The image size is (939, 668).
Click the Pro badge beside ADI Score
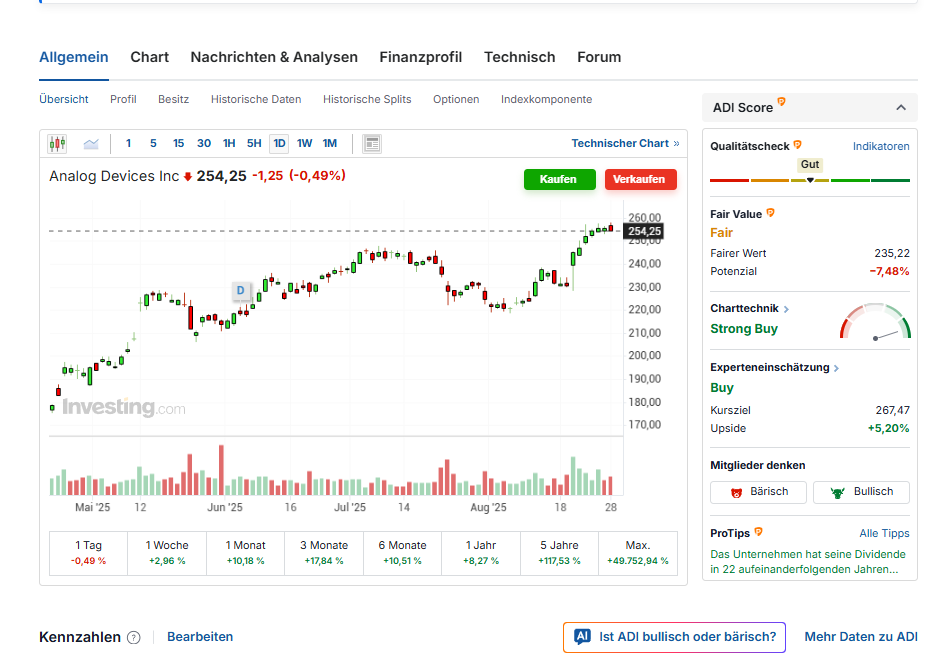pos(781,102)
